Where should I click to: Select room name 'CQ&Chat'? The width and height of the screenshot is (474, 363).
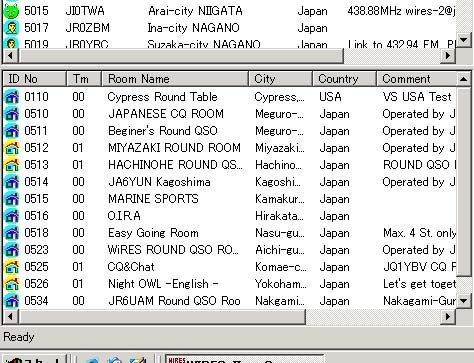pos(131,267)
